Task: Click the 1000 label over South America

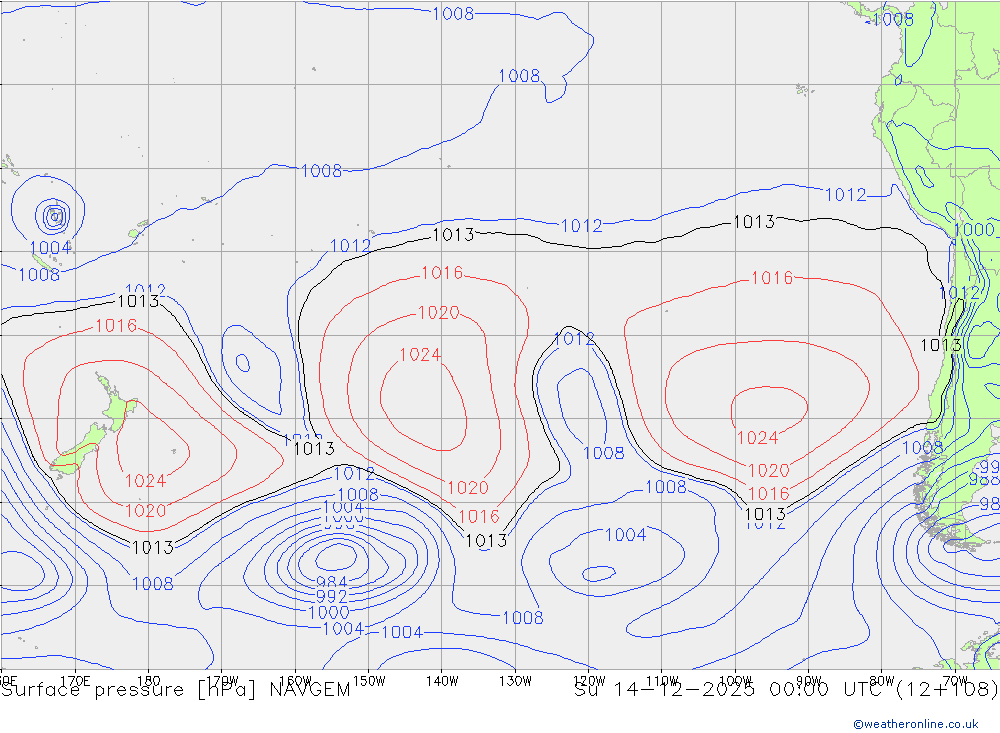Action: pos(974,230)
